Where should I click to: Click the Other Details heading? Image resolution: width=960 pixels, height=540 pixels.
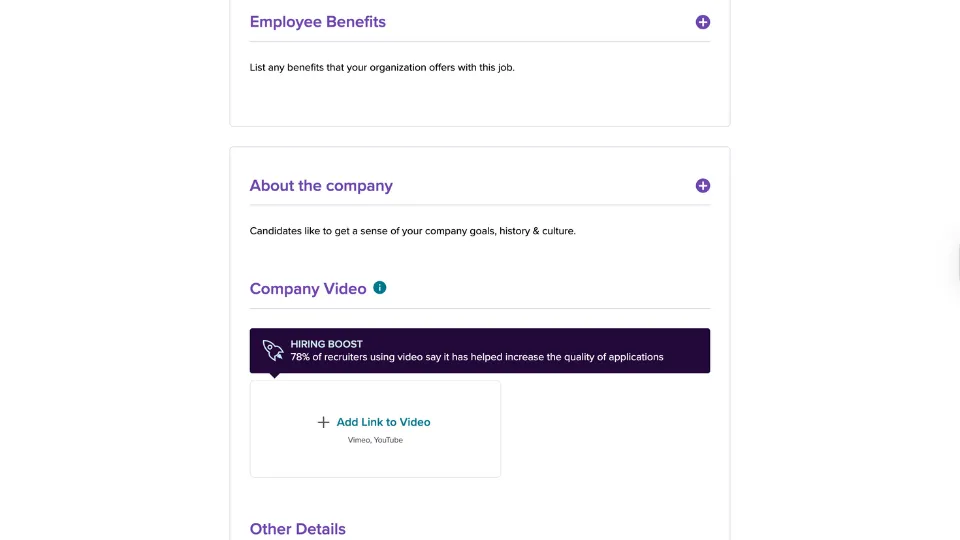tap(297, 529)
